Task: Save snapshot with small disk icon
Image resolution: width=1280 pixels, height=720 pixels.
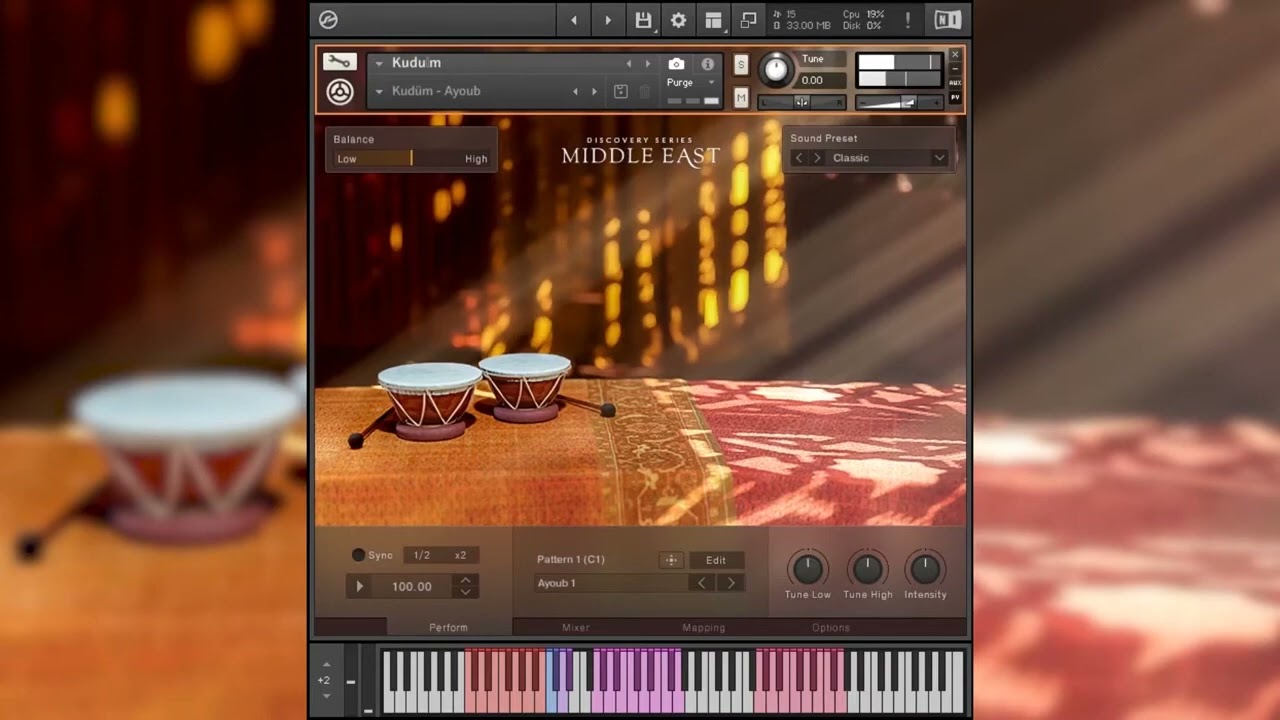Action: click(620, 91)
